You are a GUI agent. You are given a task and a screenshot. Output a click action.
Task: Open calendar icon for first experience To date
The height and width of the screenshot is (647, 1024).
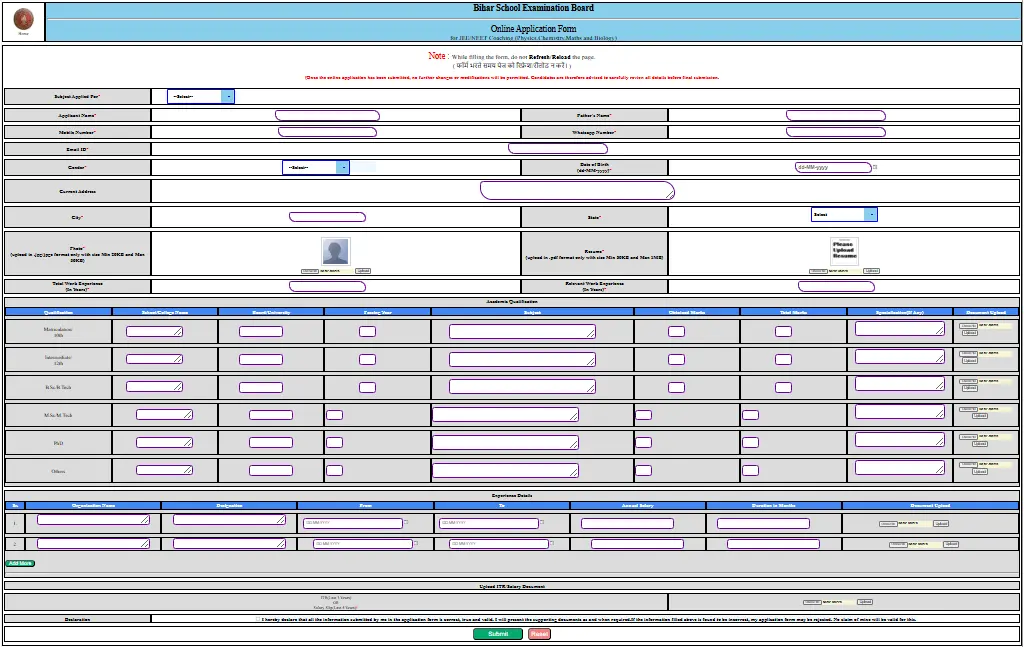tap(542, 522)
